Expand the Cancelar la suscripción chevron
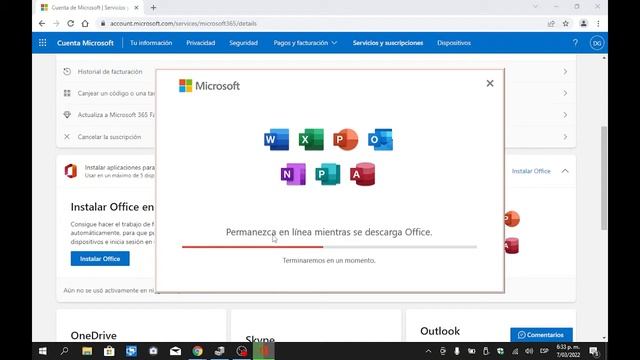 [x=565, y=137]
